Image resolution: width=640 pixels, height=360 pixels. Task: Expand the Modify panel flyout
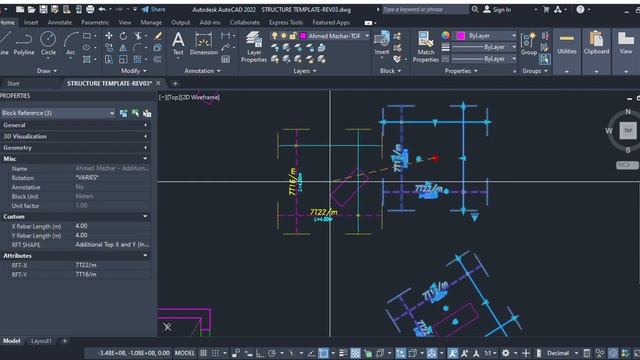point(134,71)
